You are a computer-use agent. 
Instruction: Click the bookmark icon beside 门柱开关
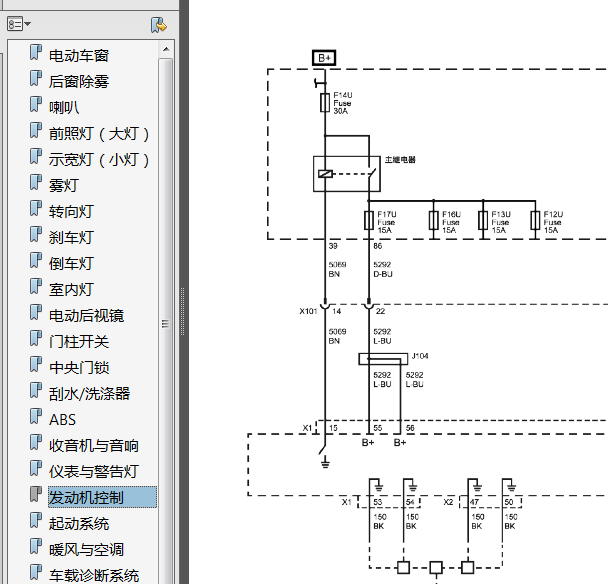[36, 338]
